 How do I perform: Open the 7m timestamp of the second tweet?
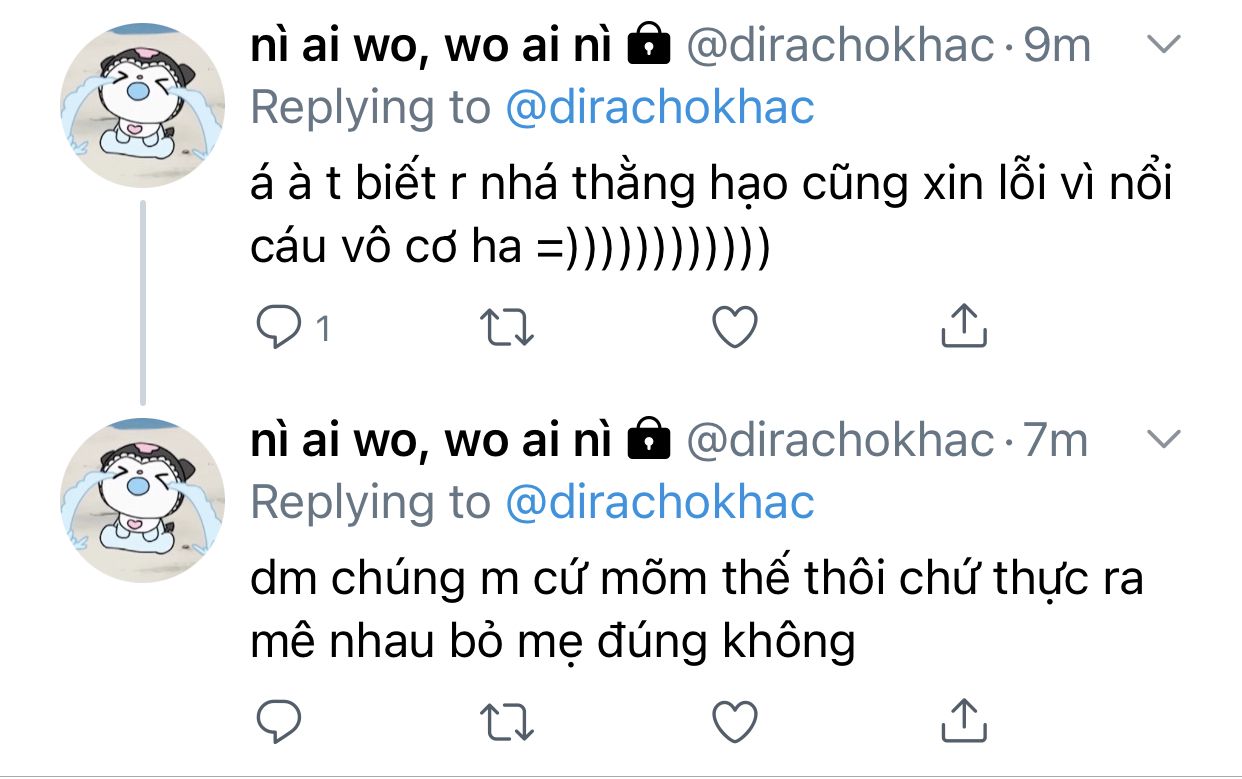[1056, 440]
